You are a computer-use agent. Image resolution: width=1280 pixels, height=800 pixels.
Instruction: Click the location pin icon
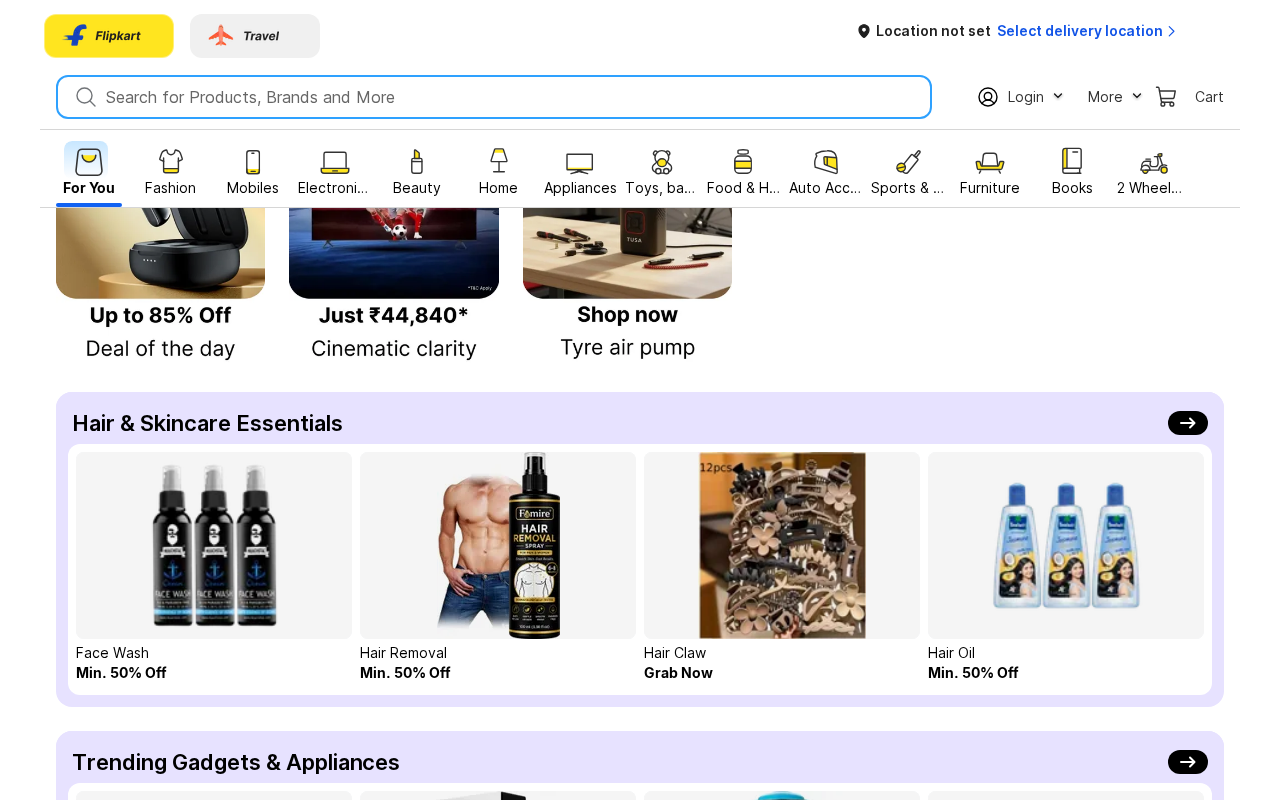pyautogui.click(x=864, y=31)
